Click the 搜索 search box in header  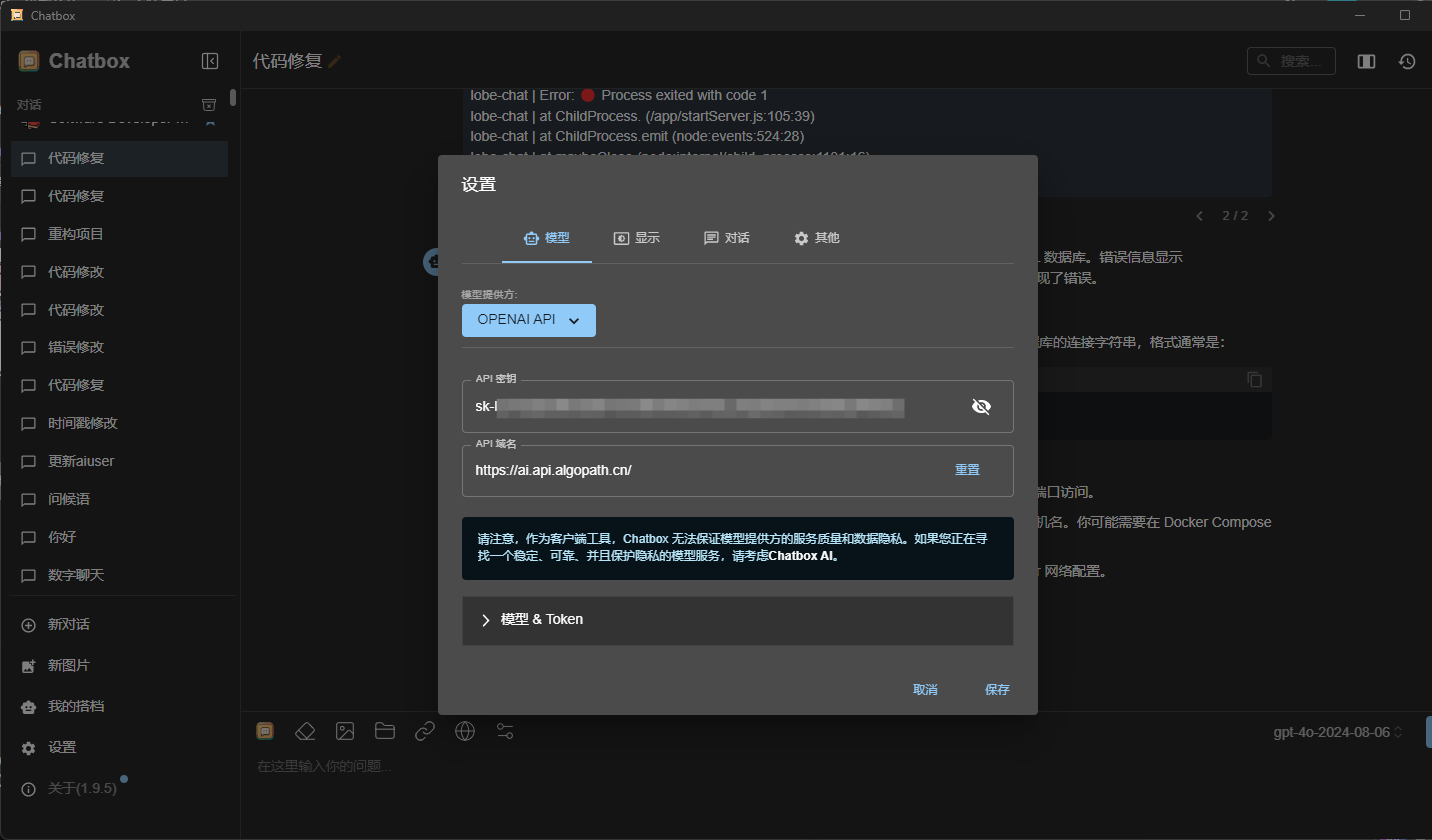coord(1291,61)
